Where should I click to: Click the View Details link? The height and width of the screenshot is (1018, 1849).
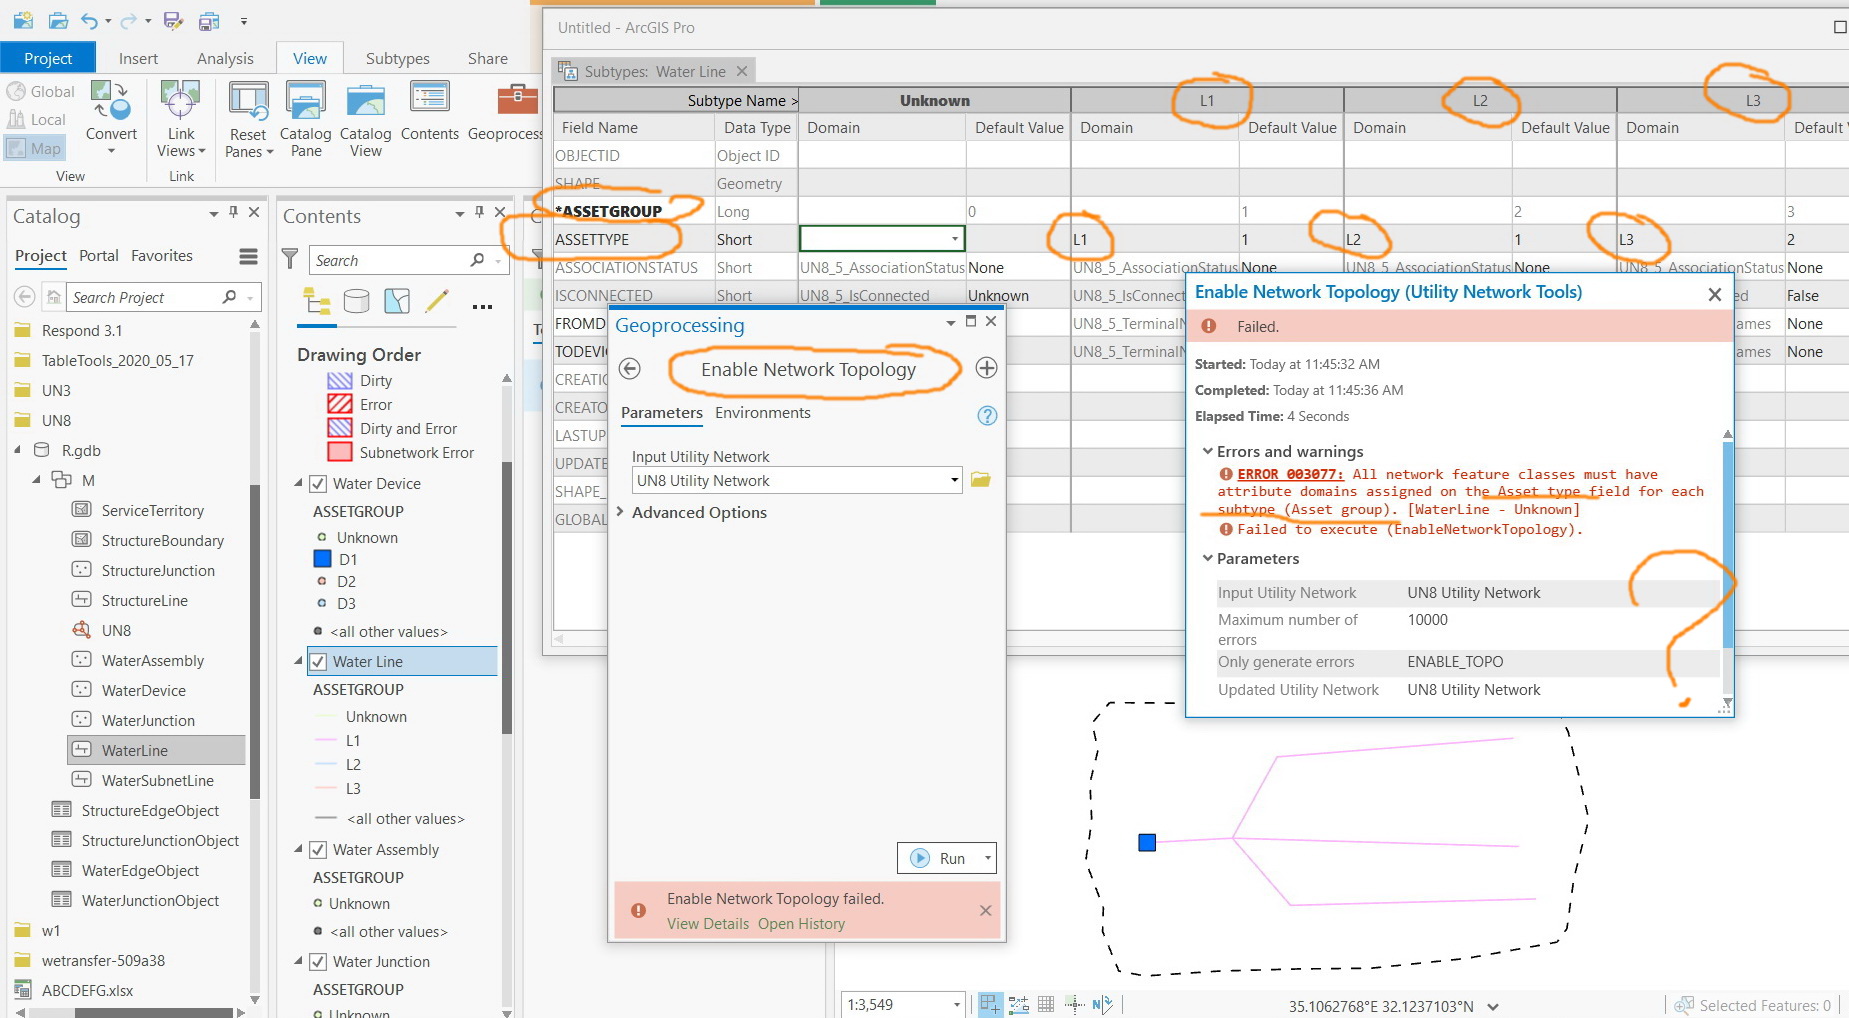pos(708,924)
